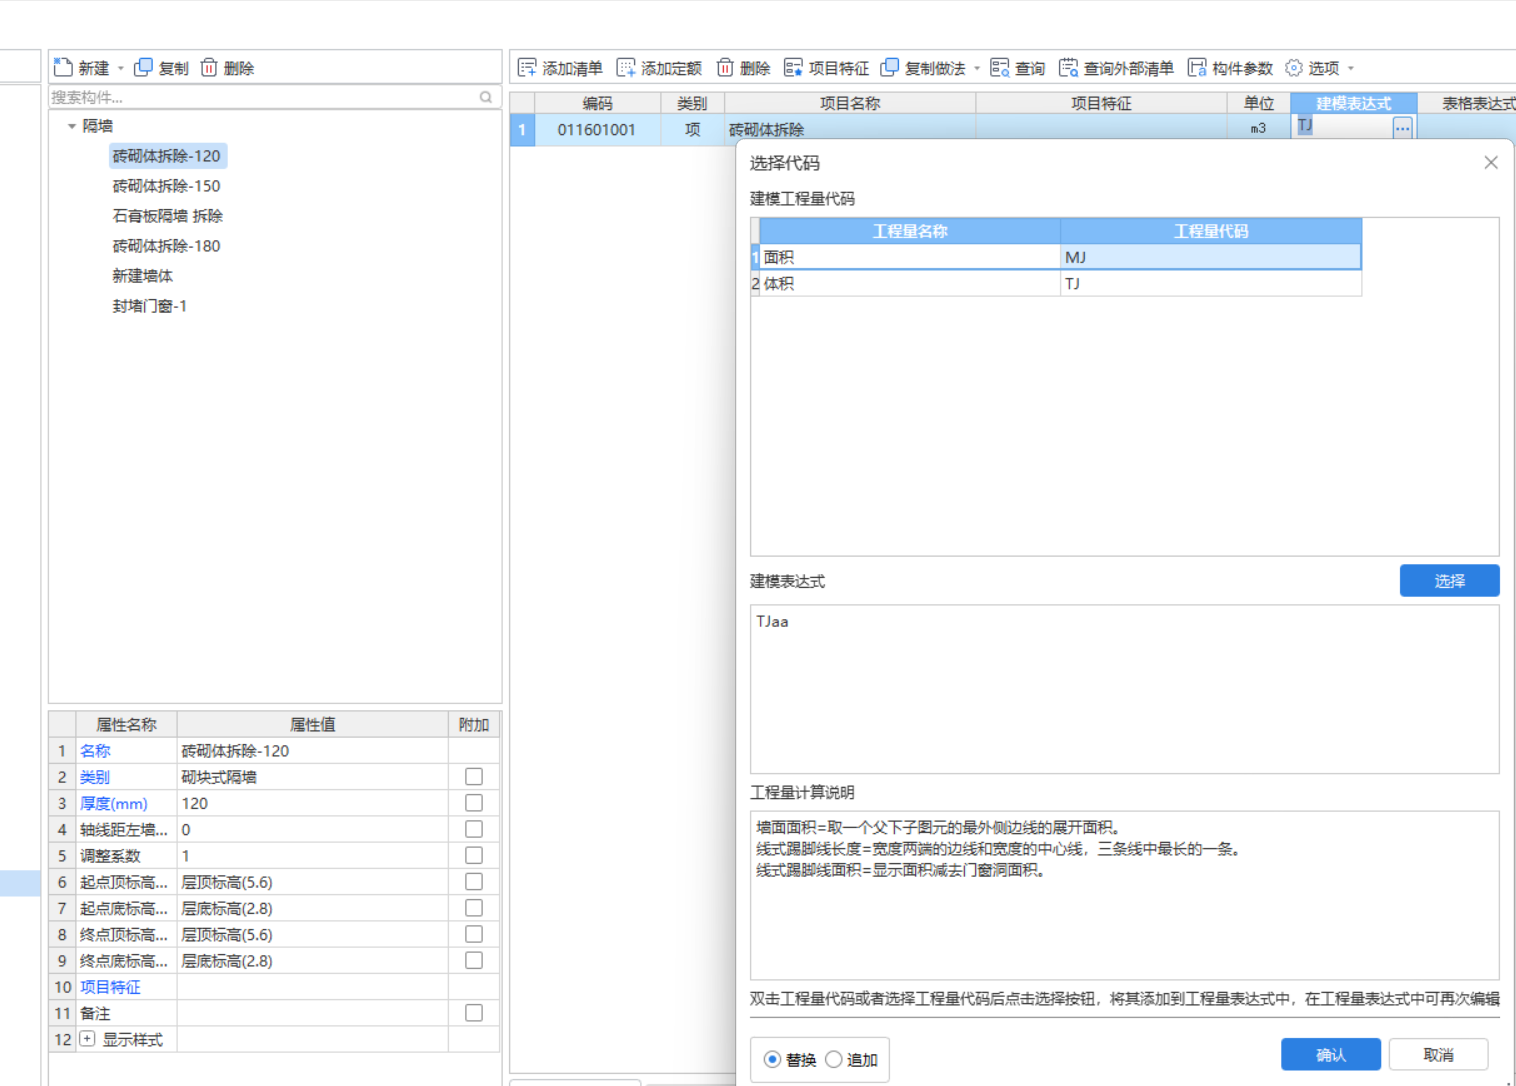Viewport: 1516px width, 1086px height.
Task: Click the 删除 icon in component panel
Action: 209,67
